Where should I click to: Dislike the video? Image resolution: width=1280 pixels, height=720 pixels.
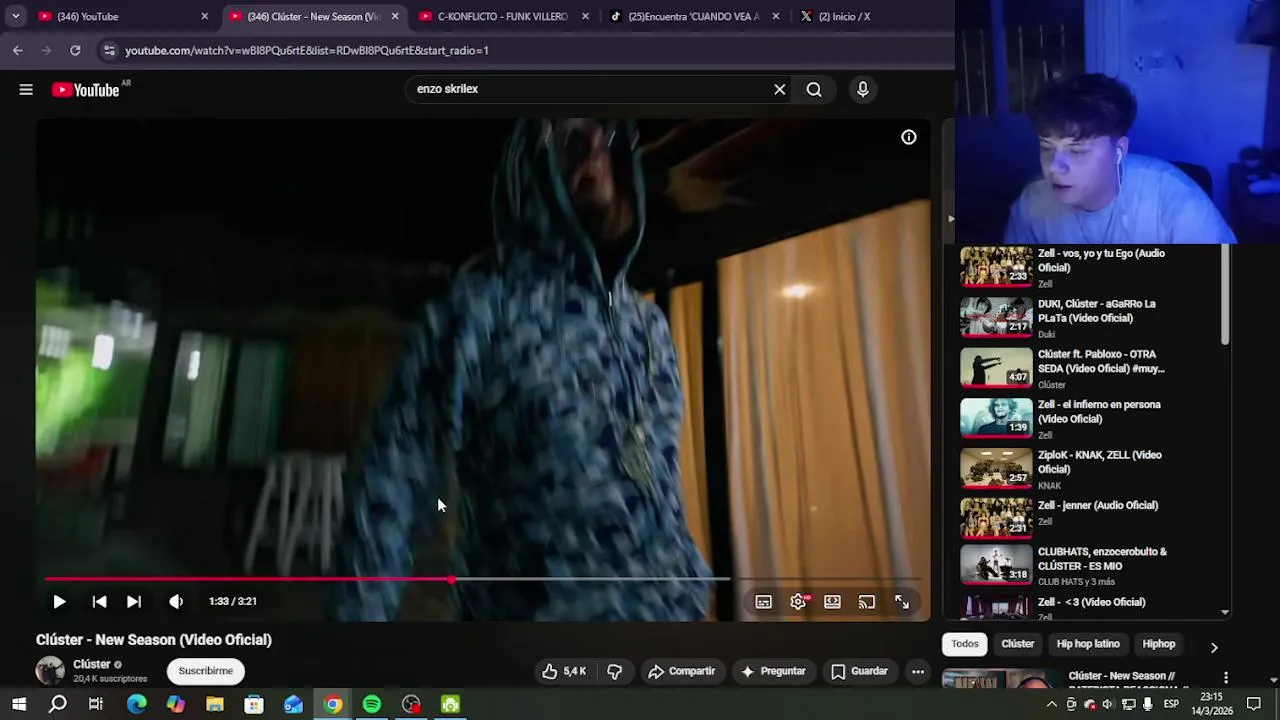(615, 672)
